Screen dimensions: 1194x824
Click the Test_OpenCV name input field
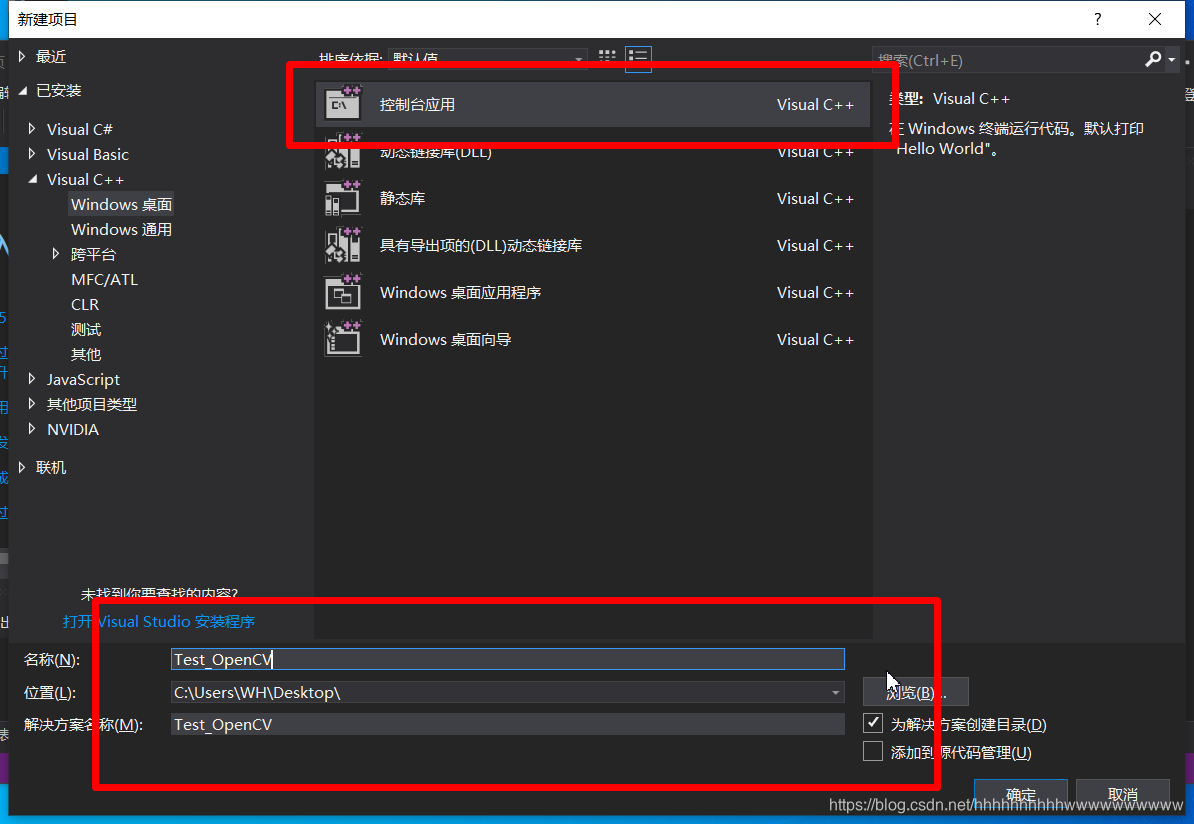click(x=500, y=659)
